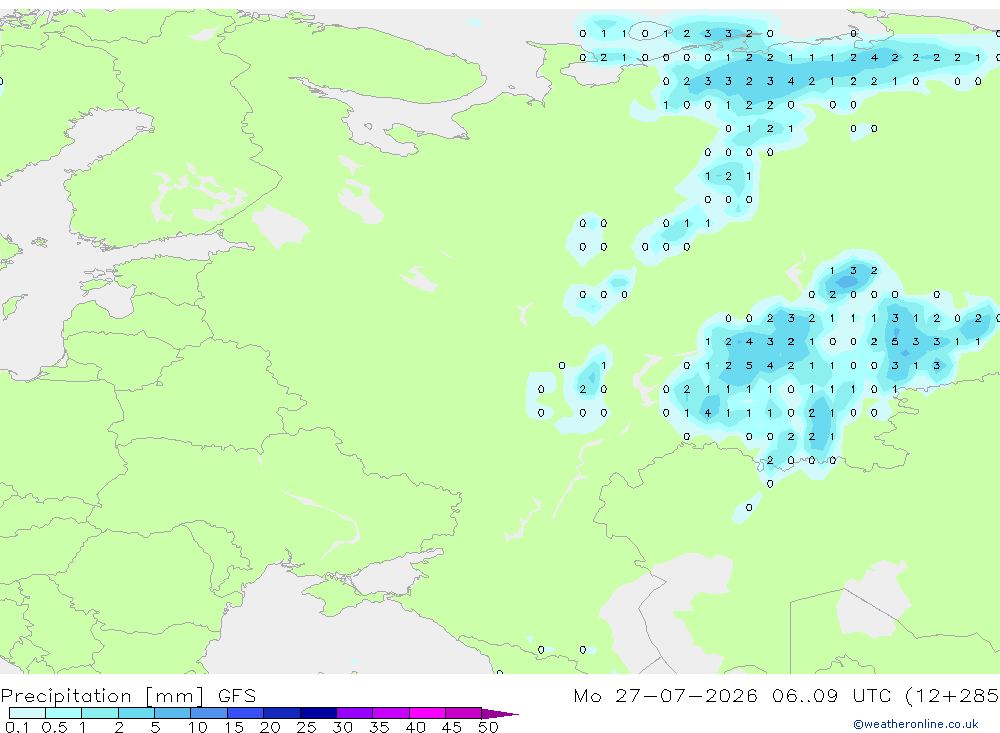Viewport: 1000px width, 733px height.
Task: Pick the 40–45 mm magenta legend swatch
Action: pos(427,713)
